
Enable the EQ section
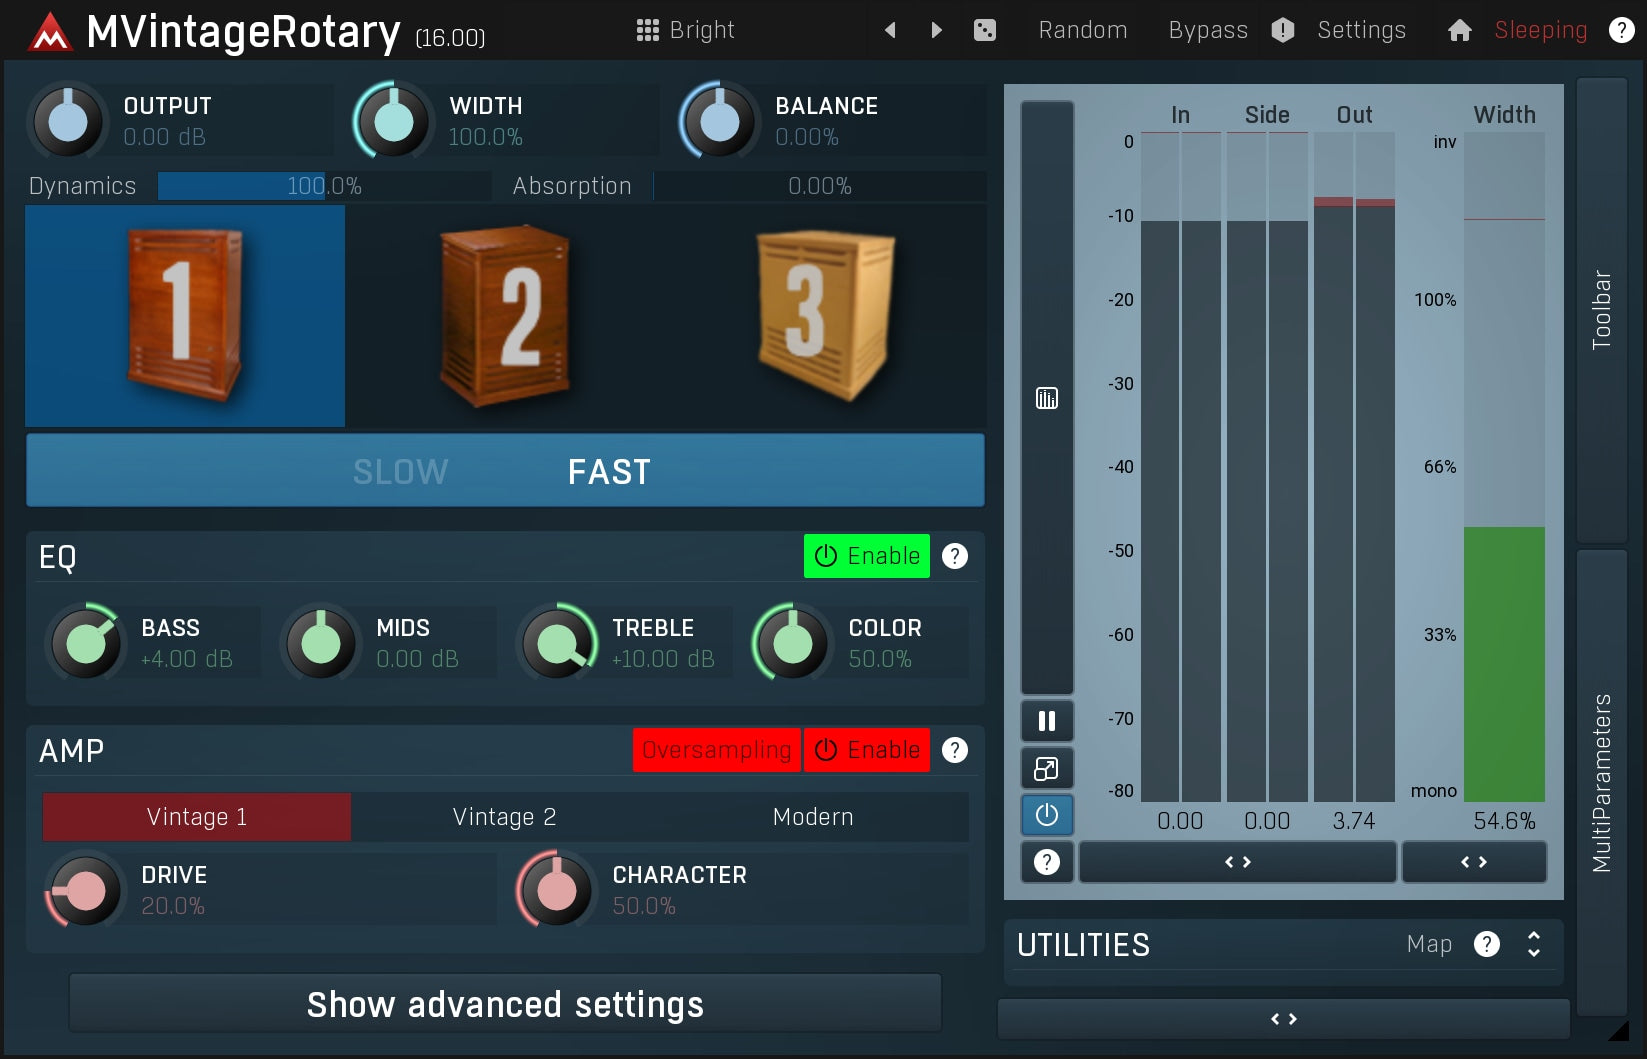866,556
